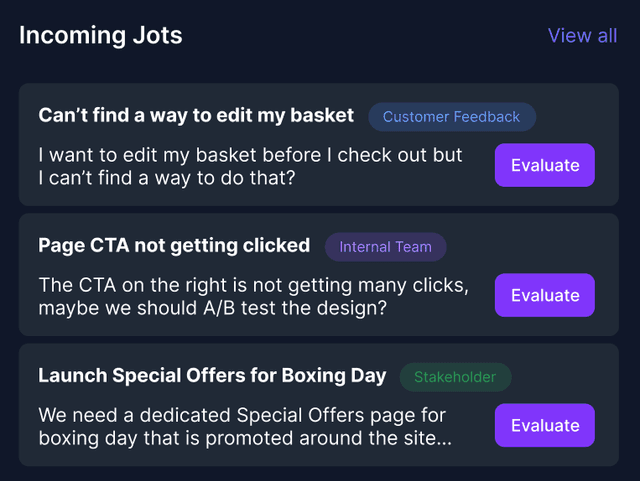Evaluate the basket editing jot

pyautogui.click(x=545, y=165)
